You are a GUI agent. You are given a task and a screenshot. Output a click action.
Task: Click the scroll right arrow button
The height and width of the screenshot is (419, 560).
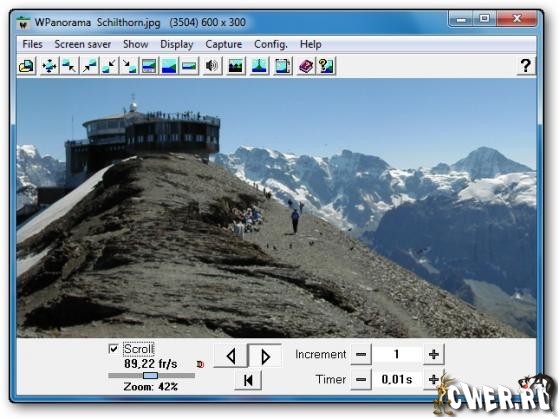pos(265,356)
